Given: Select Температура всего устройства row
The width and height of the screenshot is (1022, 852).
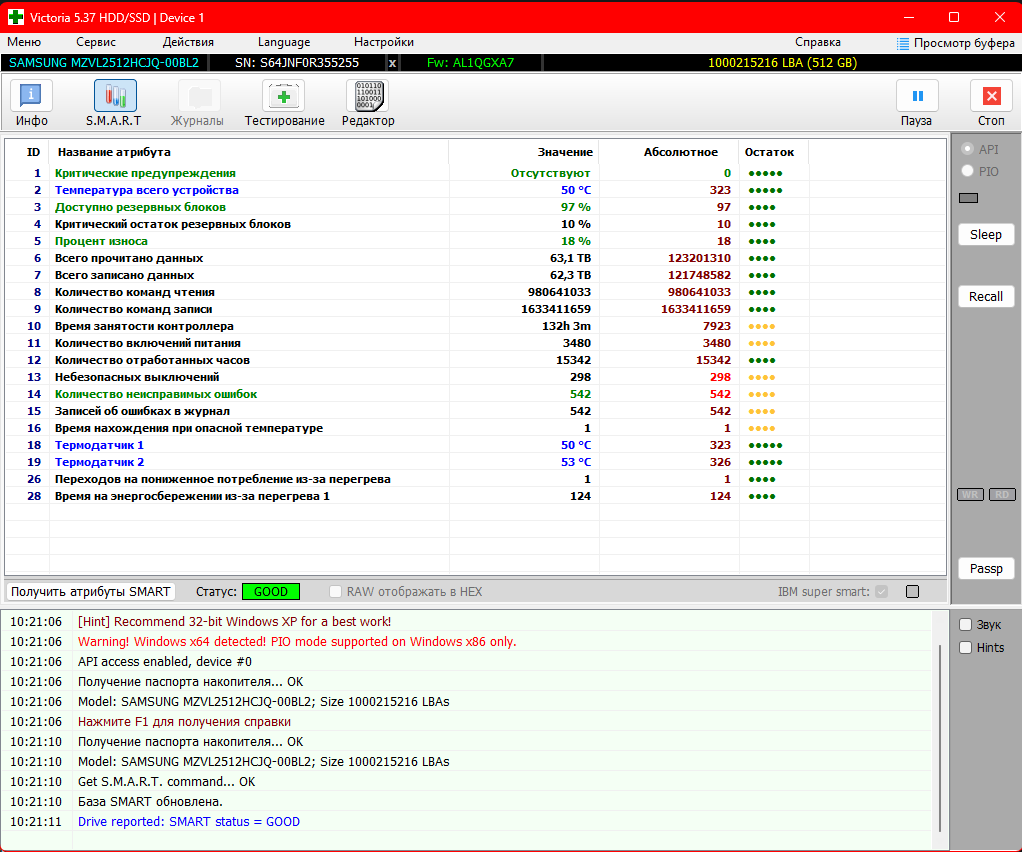Looking at the screenshot, I should pos(474,190).
